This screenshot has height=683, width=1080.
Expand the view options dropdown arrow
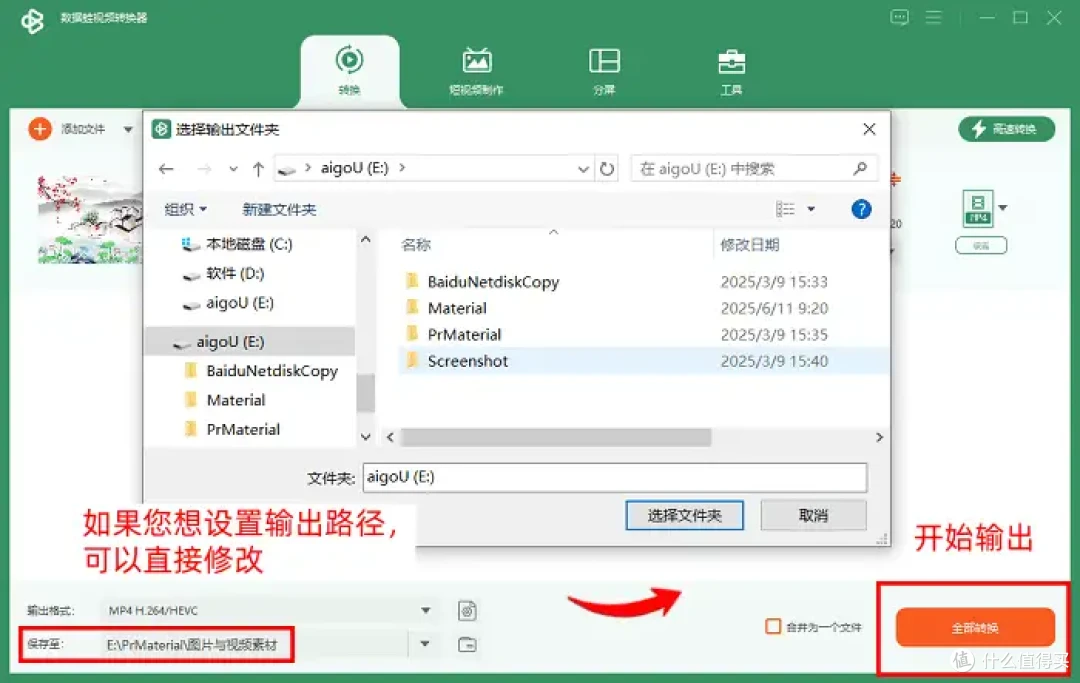point(811,209)
